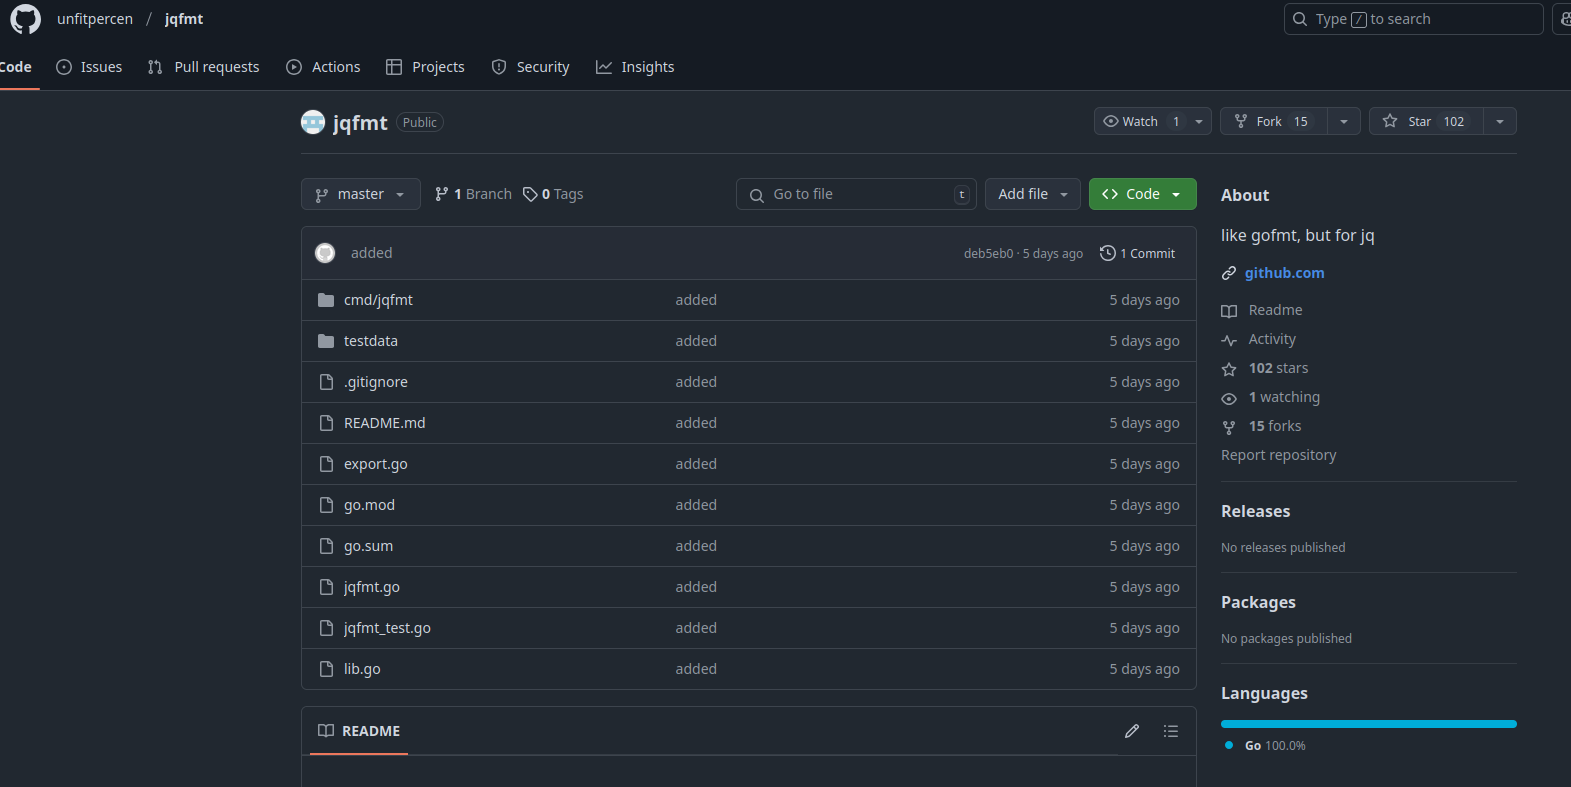1571x787 pixels.
Task: Open the testdata folder
Action: point(371,341)
